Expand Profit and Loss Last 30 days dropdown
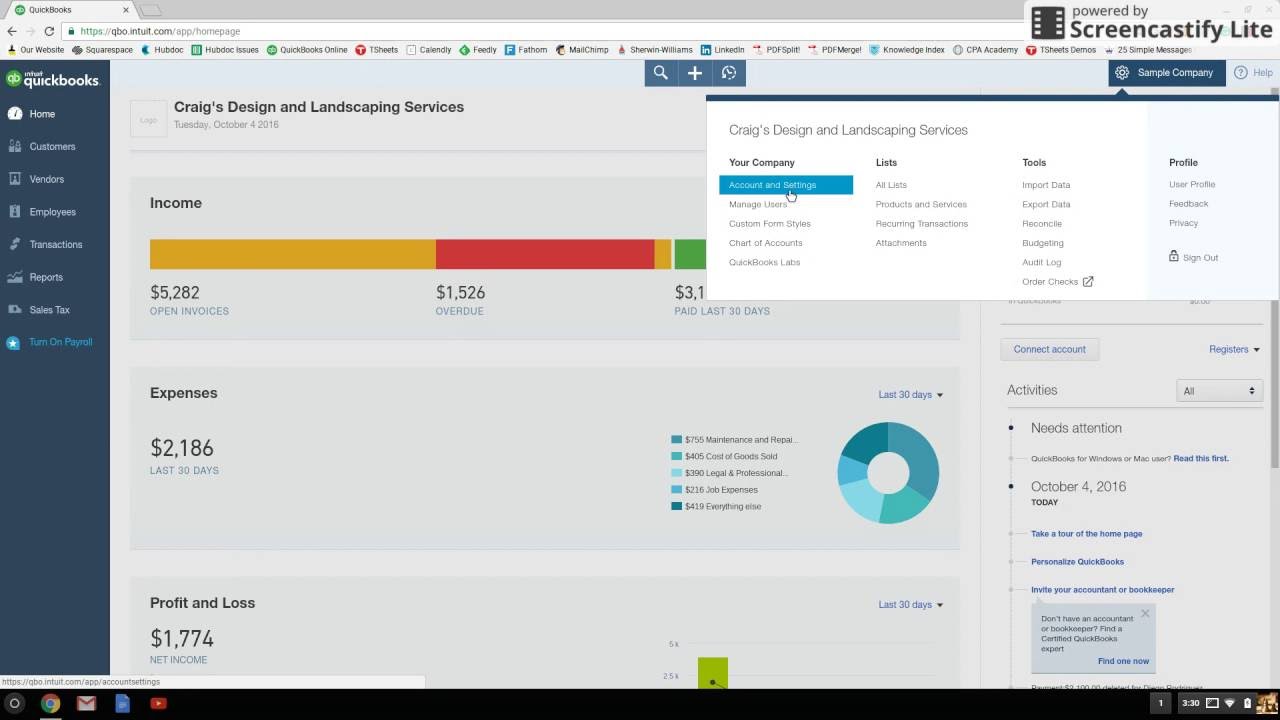1280x720 pixels. point(910,605)
